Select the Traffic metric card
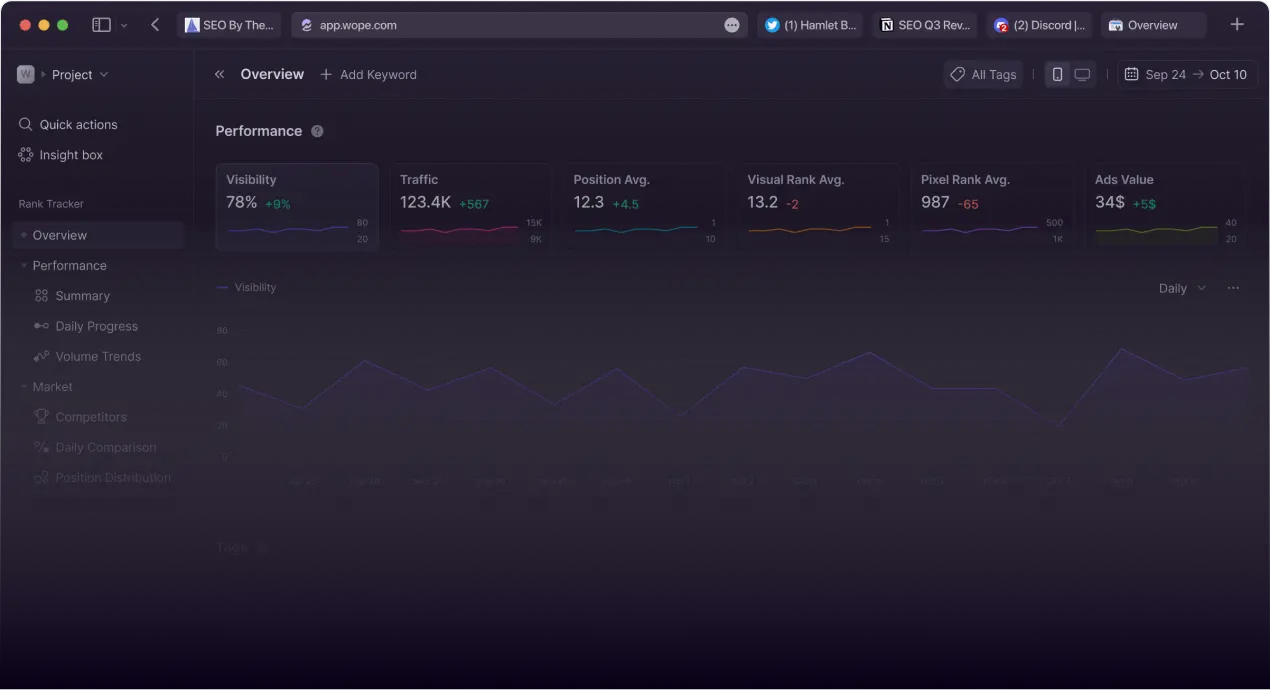This screenshot has height=690, width=1270. [470, 207]
